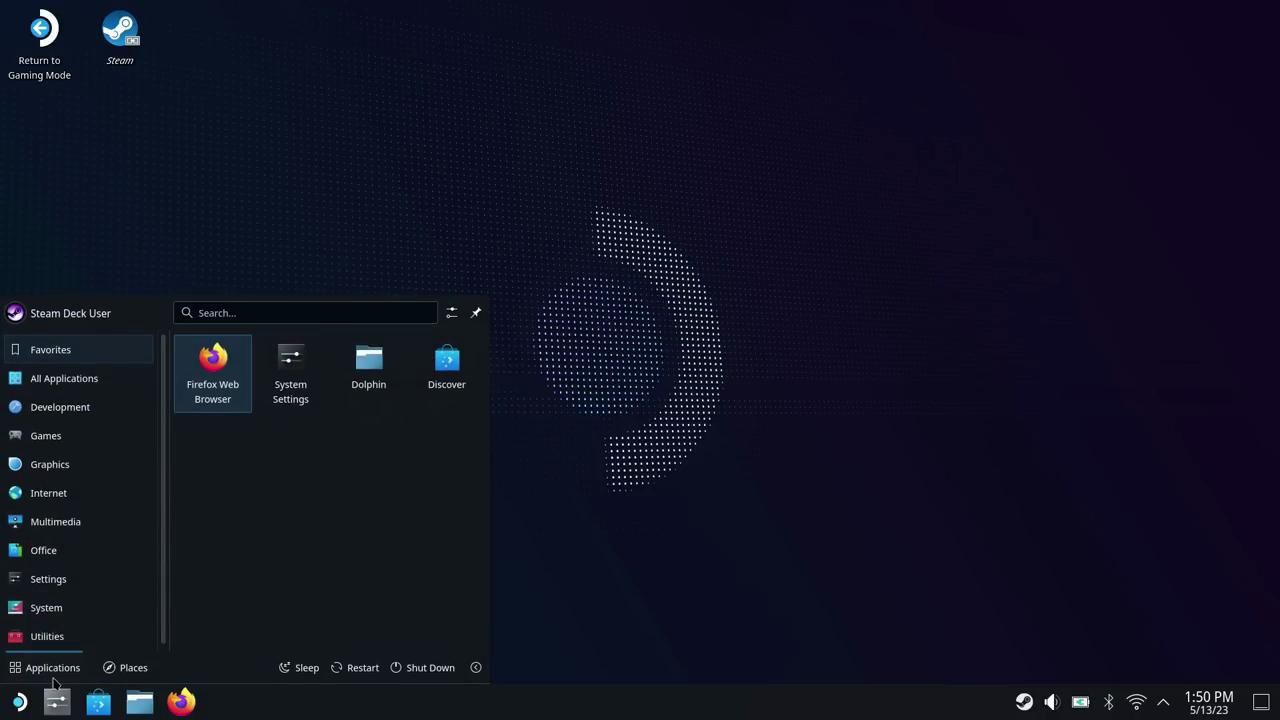Open Return to Gaming Mode desktop shortcut
Image resolution: width=1280 pixels, height=720 pixels.
[x=40, y=45]
